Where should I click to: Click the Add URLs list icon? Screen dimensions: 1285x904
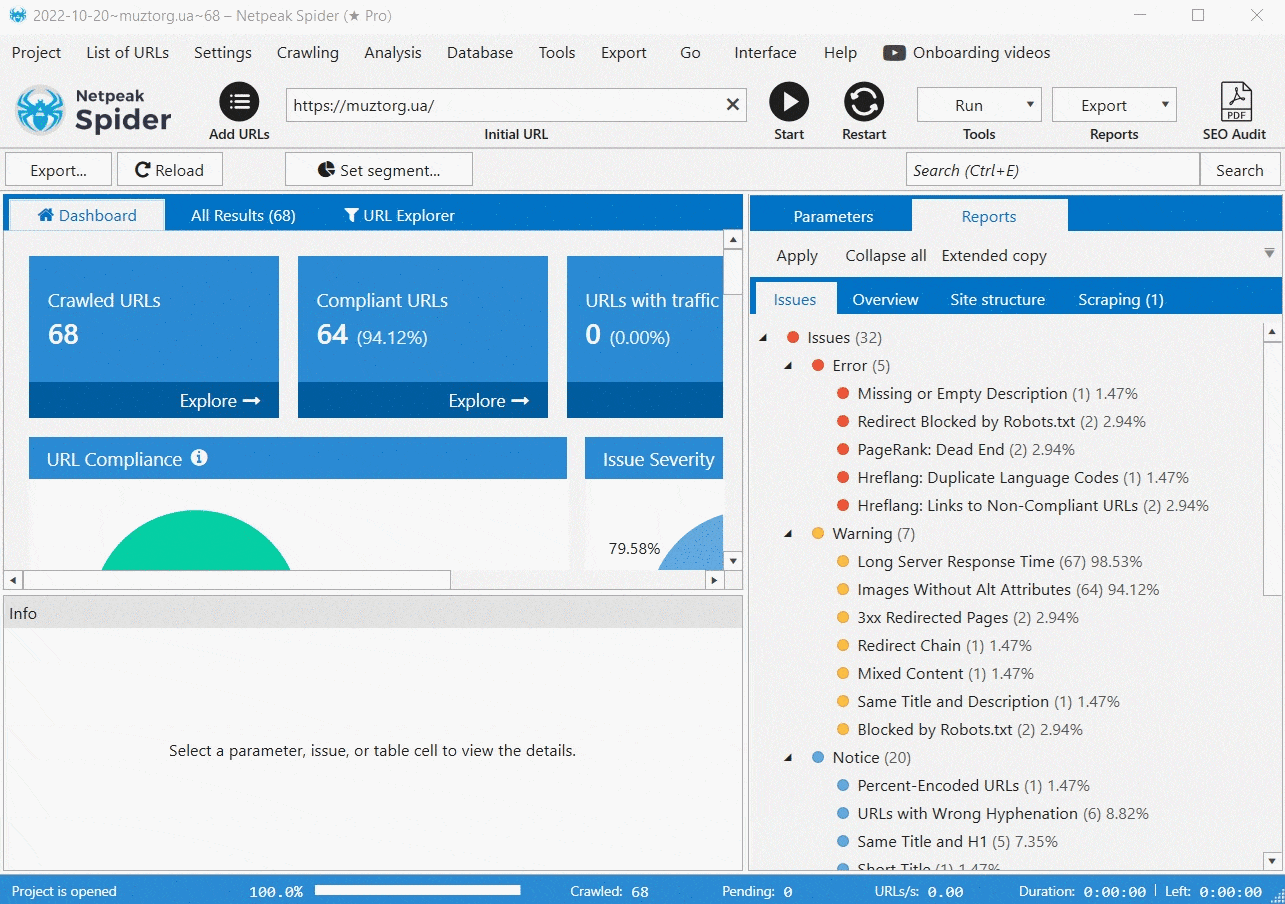pos(239,102)
